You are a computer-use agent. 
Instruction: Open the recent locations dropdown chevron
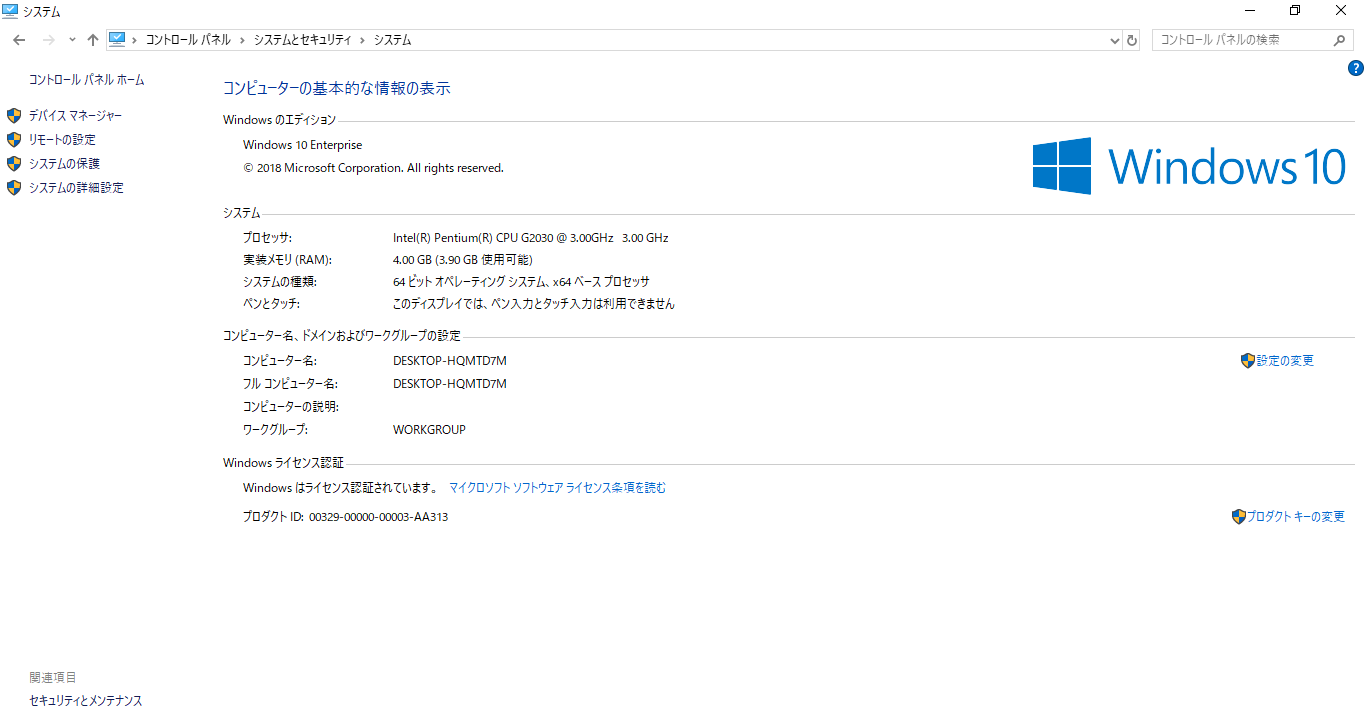pos(72,40)
